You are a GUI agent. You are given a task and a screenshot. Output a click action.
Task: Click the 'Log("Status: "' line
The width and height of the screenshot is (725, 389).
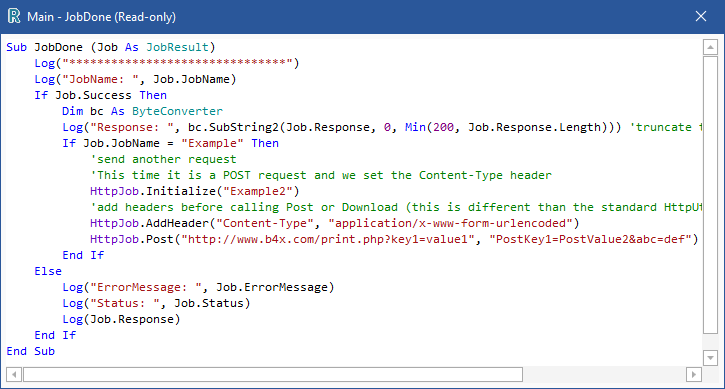click(x=156, y=303)
